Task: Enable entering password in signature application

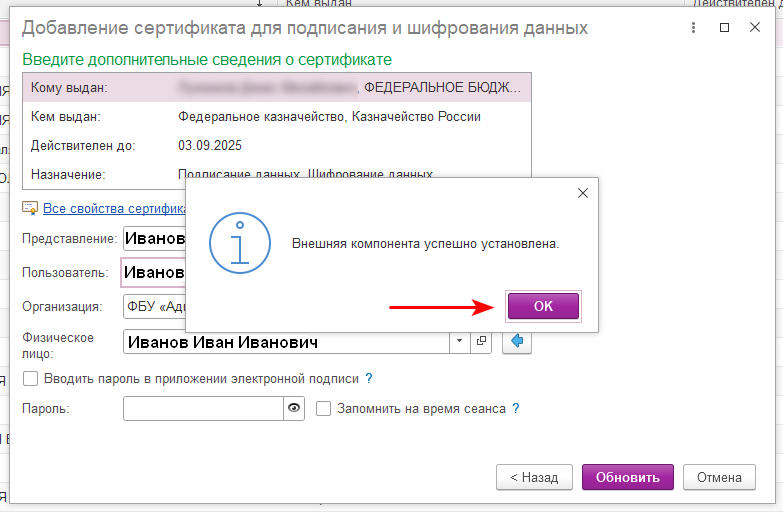Action: (30, 378)
